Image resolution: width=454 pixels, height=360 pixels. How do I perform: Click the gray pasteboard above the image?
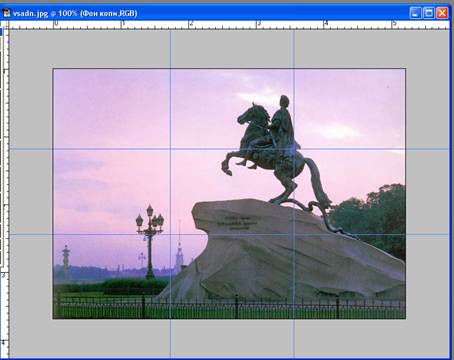[229, 49]
